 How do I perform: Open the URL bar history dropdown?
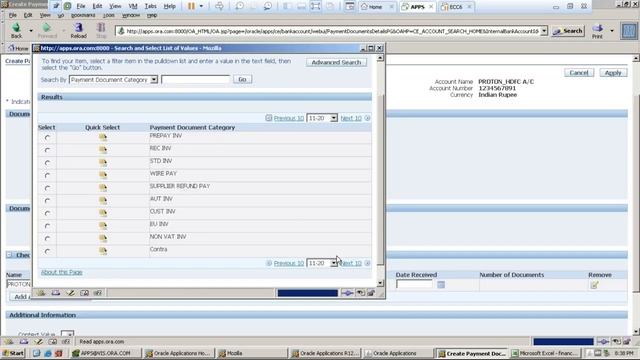click(544, 31)
